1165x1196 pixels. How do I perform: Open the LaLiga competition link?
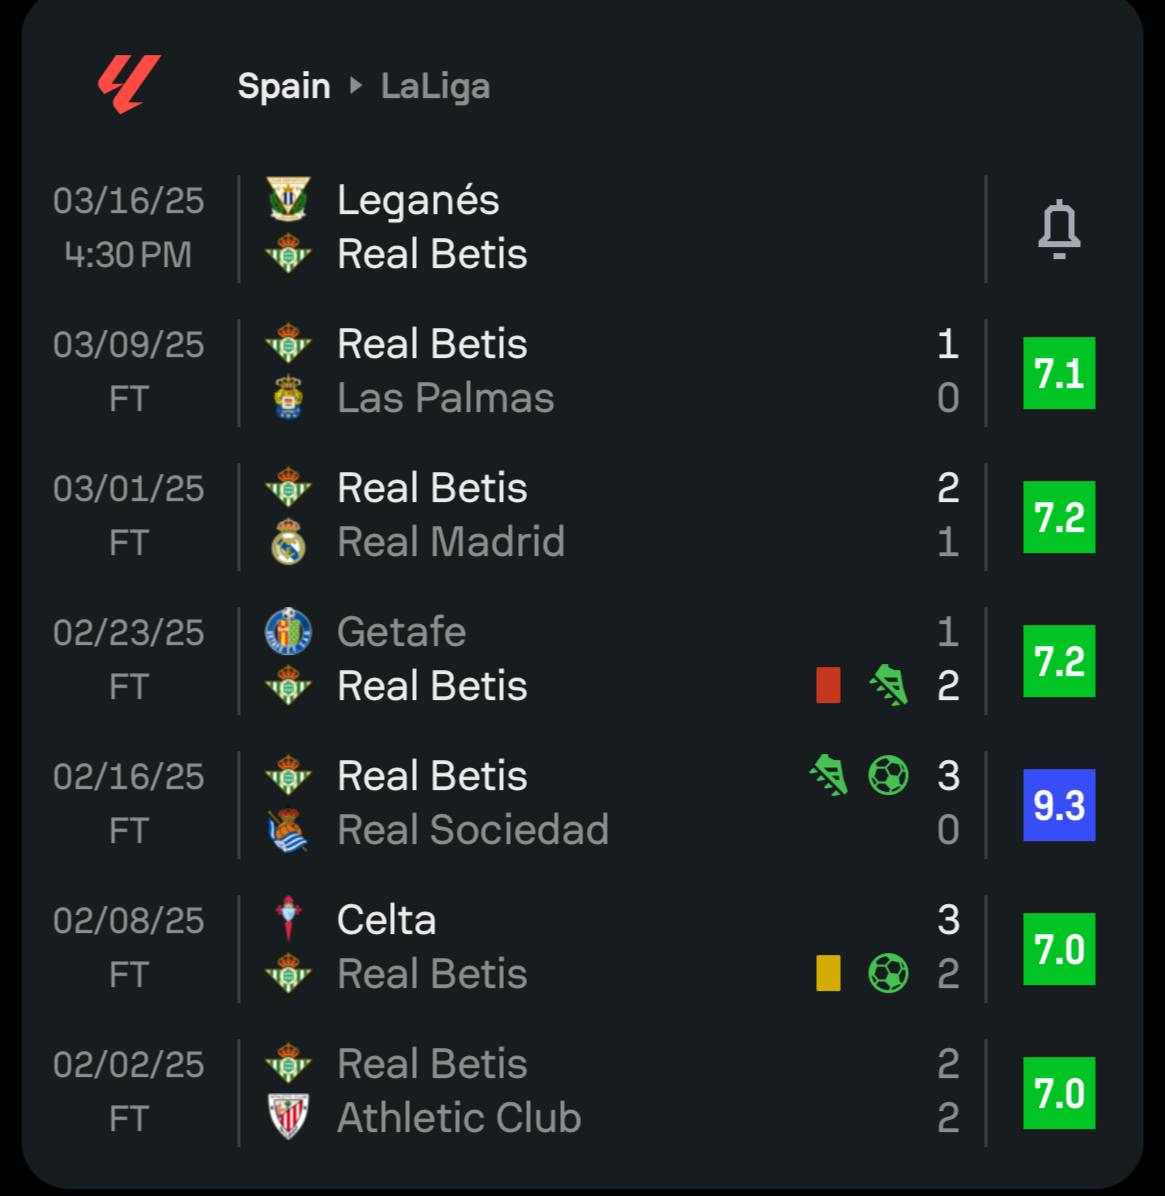[x=435, y=86]
